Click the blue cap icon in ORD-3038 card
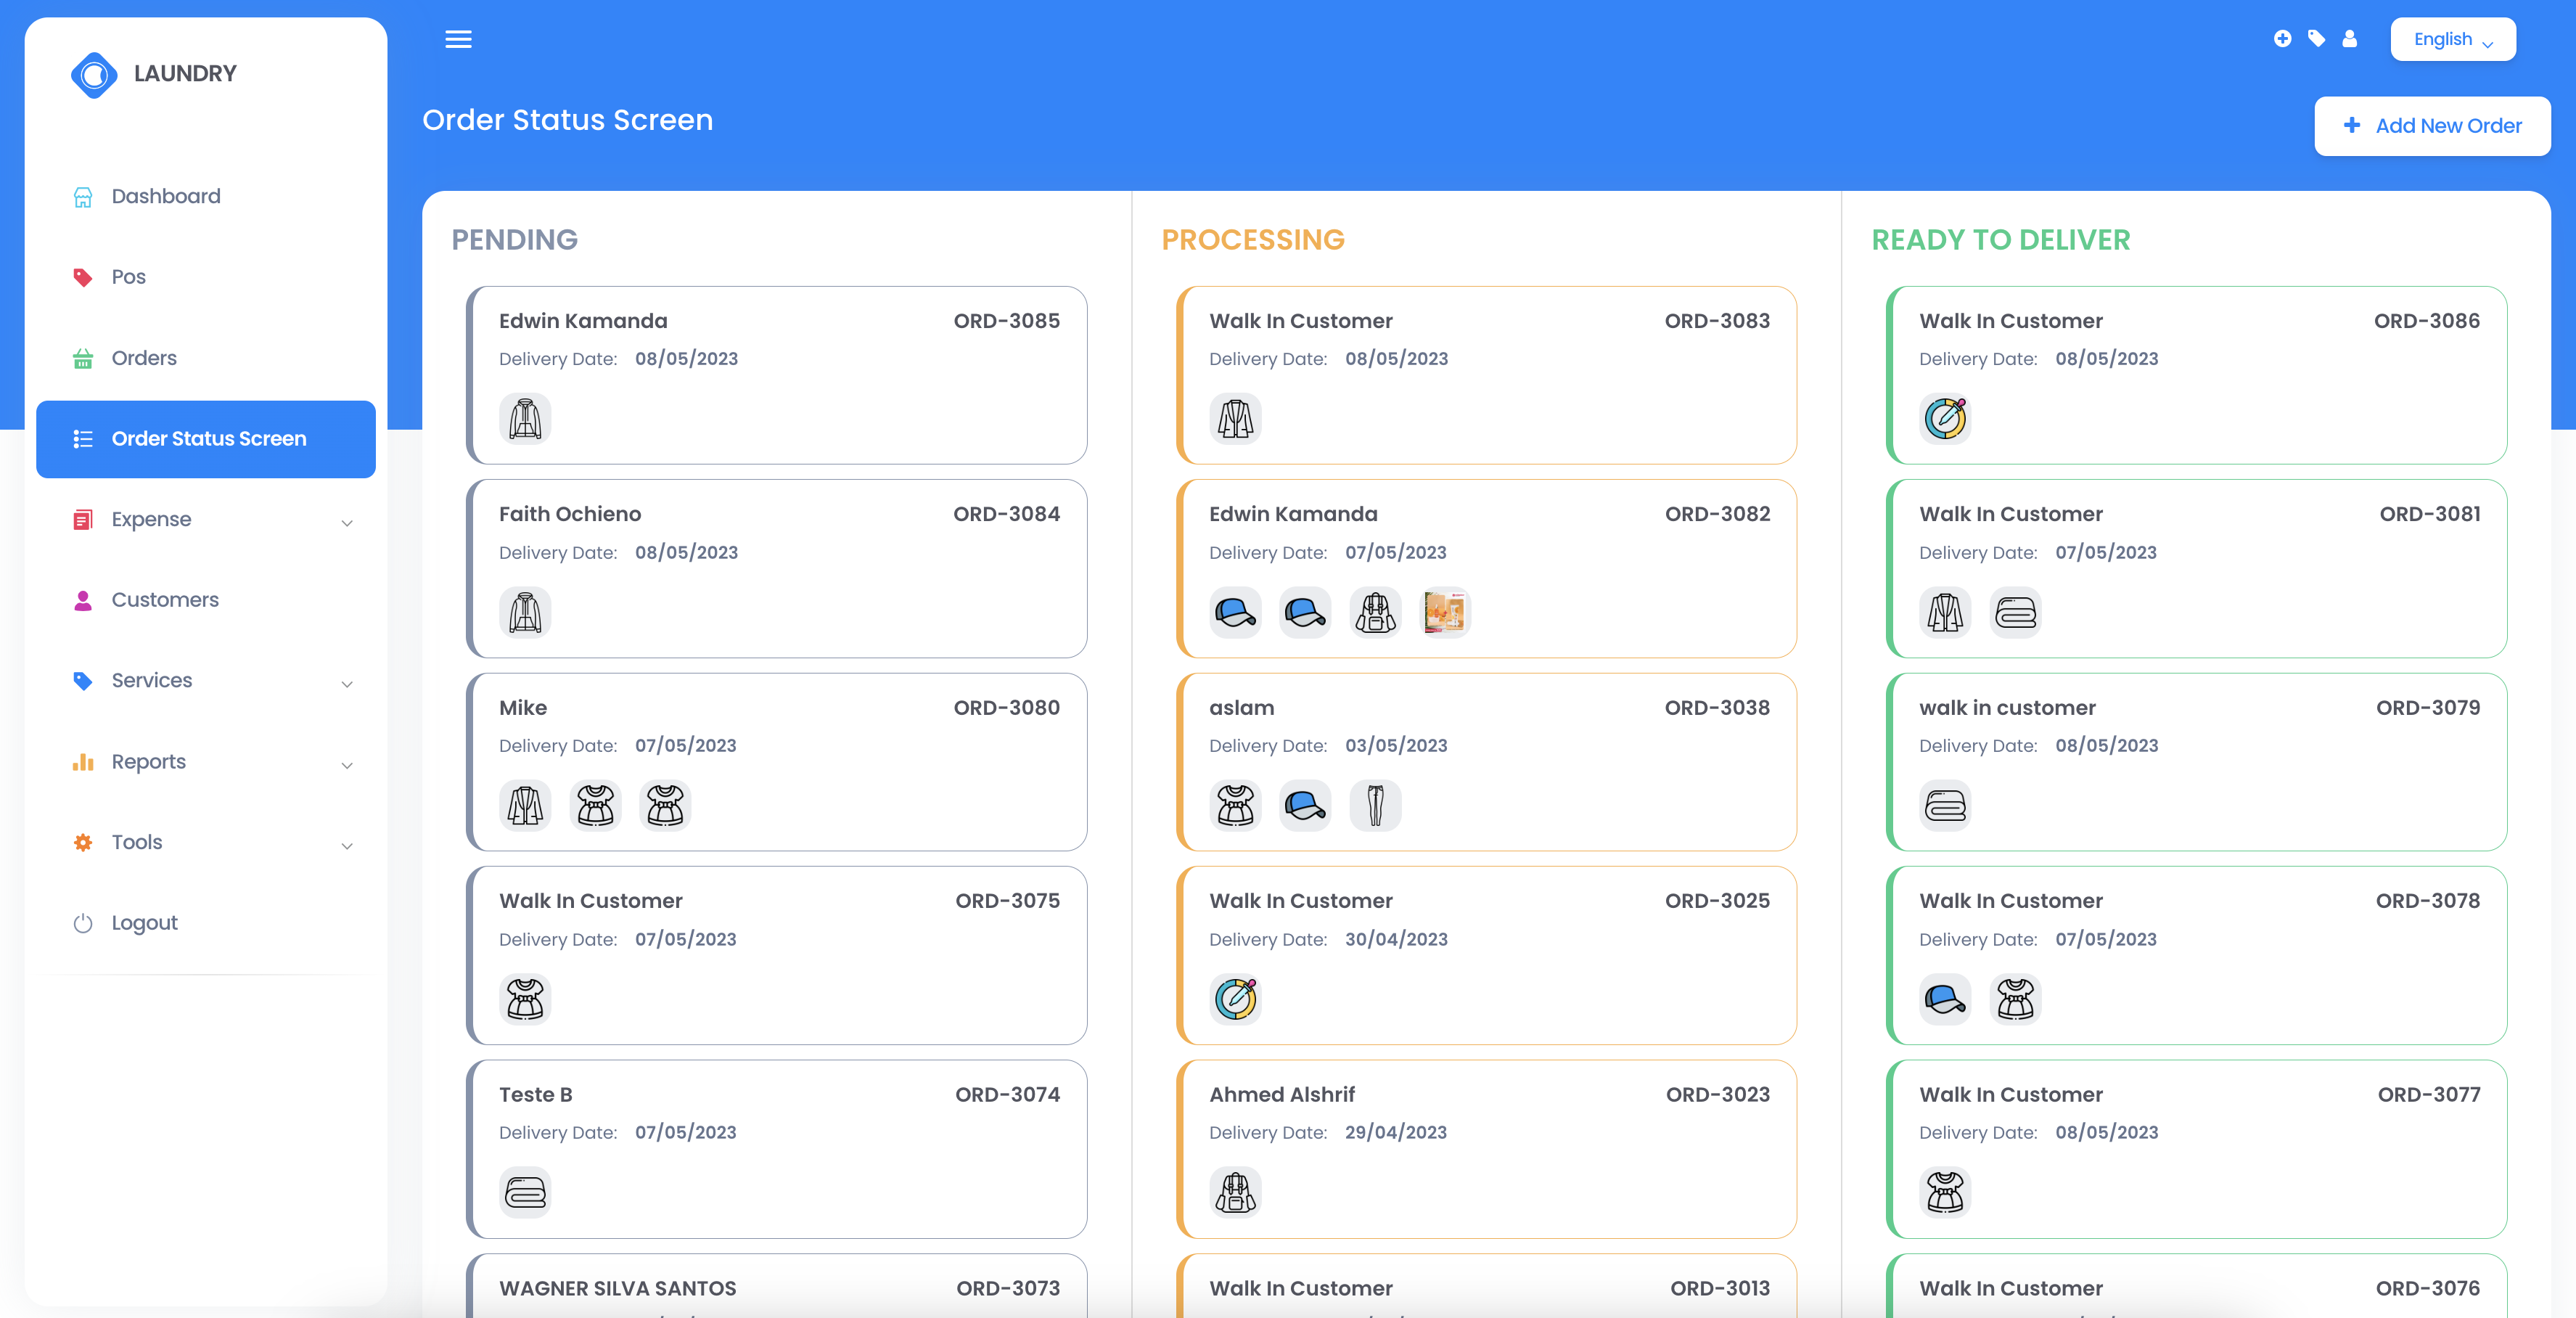2576x1318 pixels. (x=1305, y=805)
